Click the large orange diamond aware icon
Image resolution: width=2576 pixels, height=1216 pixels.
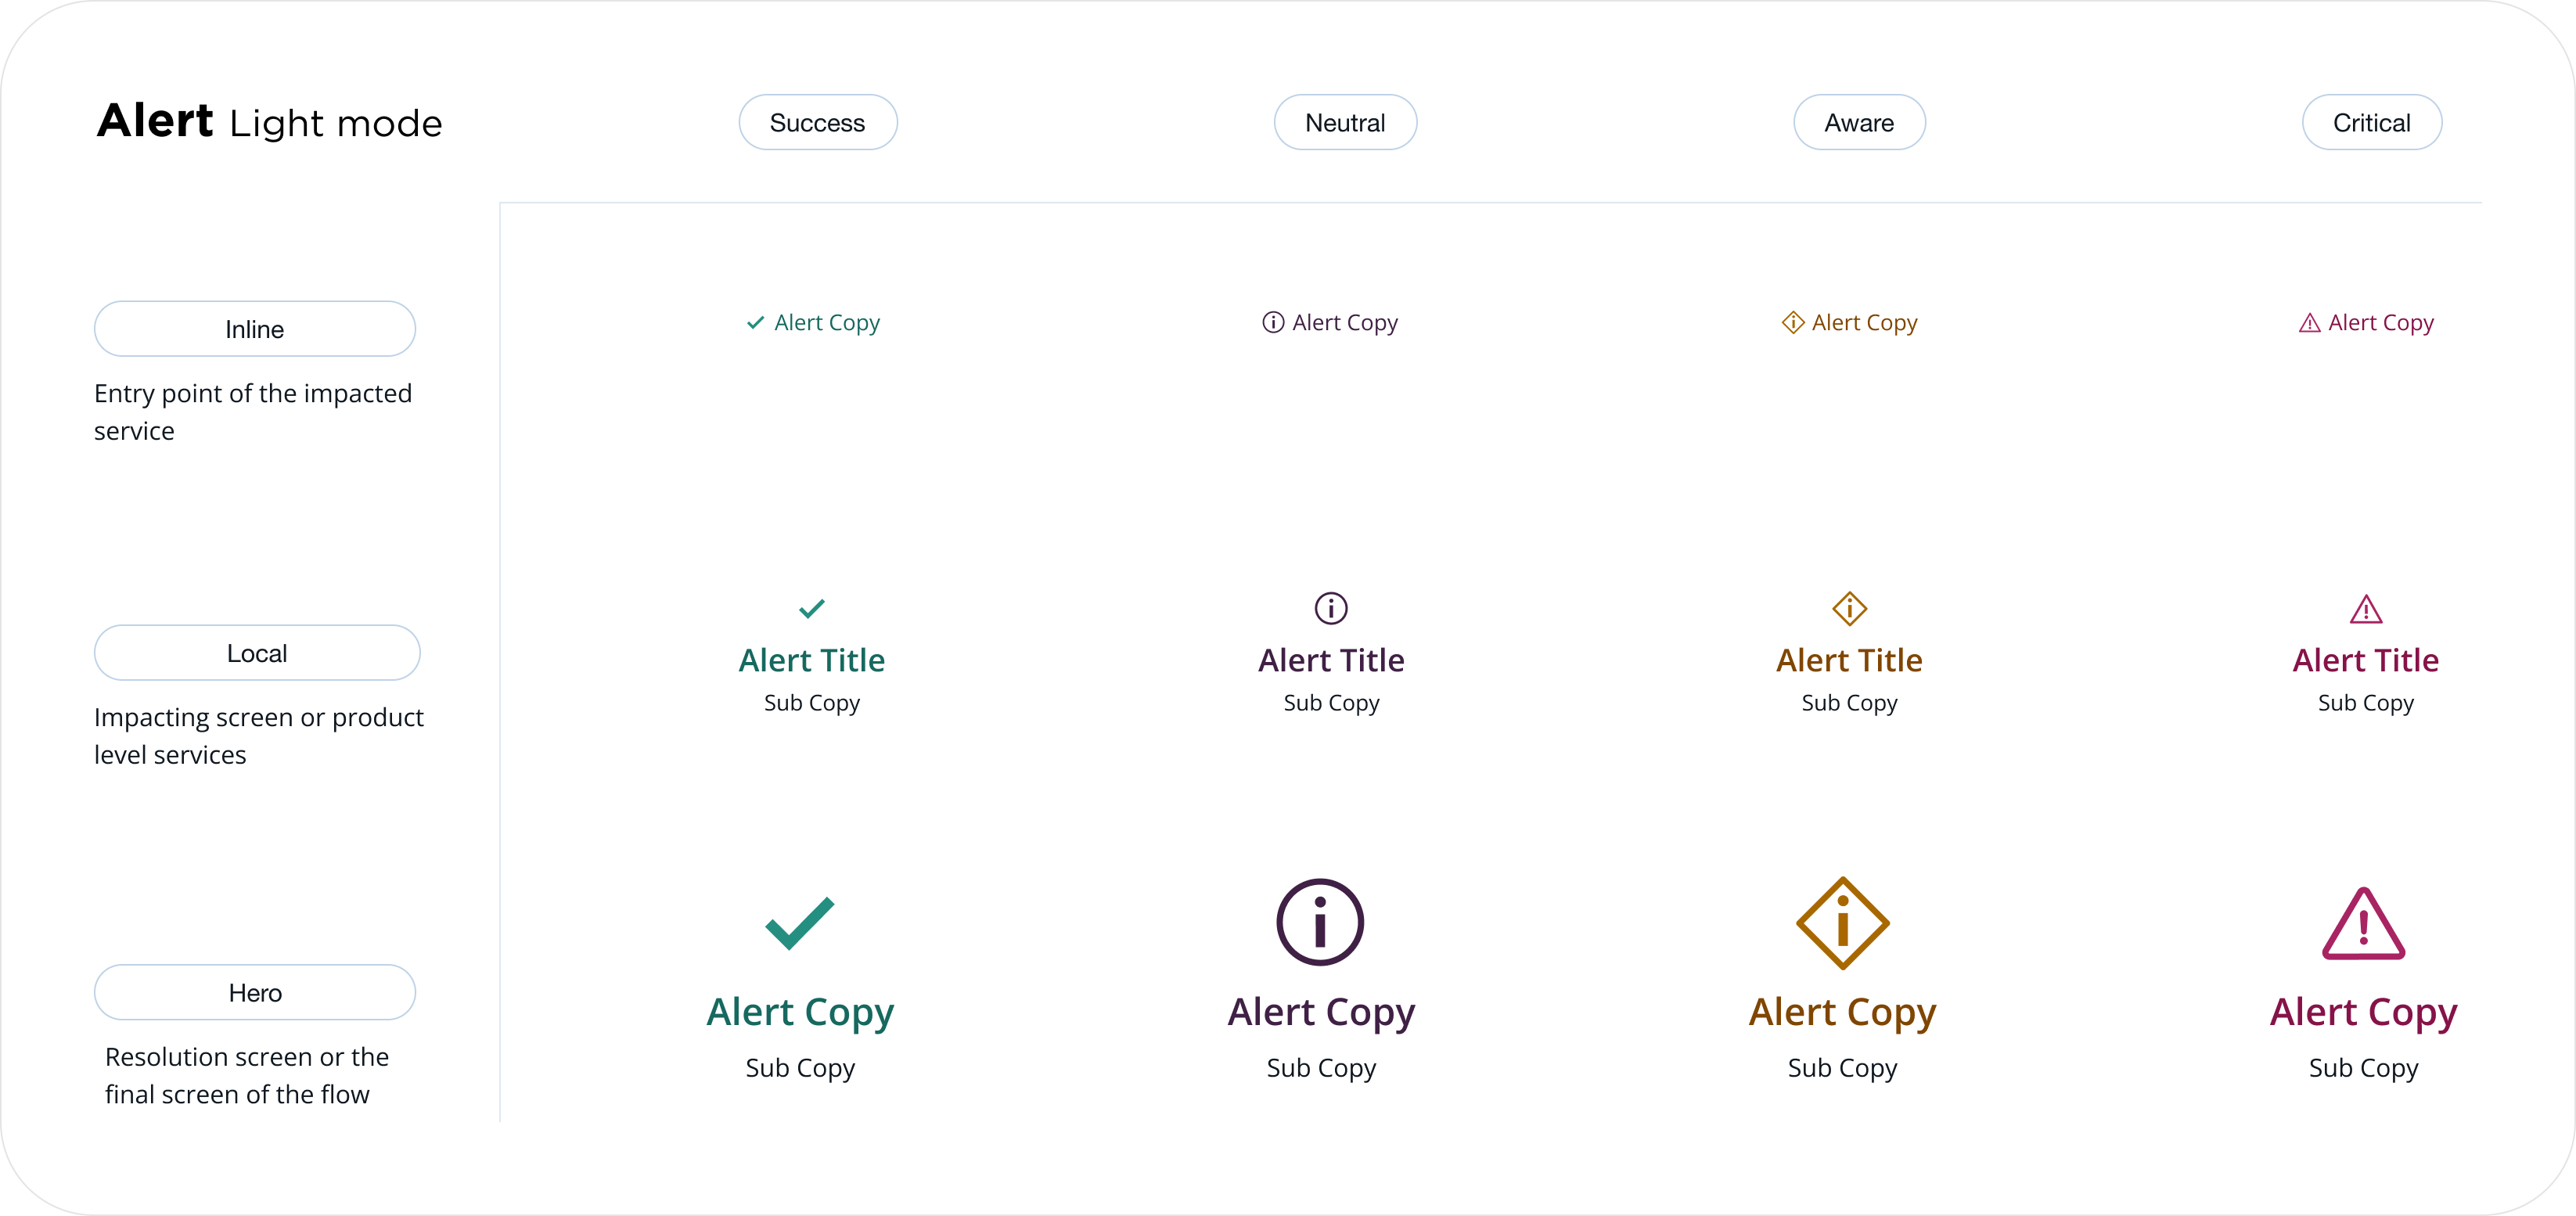click(1842, 922)
